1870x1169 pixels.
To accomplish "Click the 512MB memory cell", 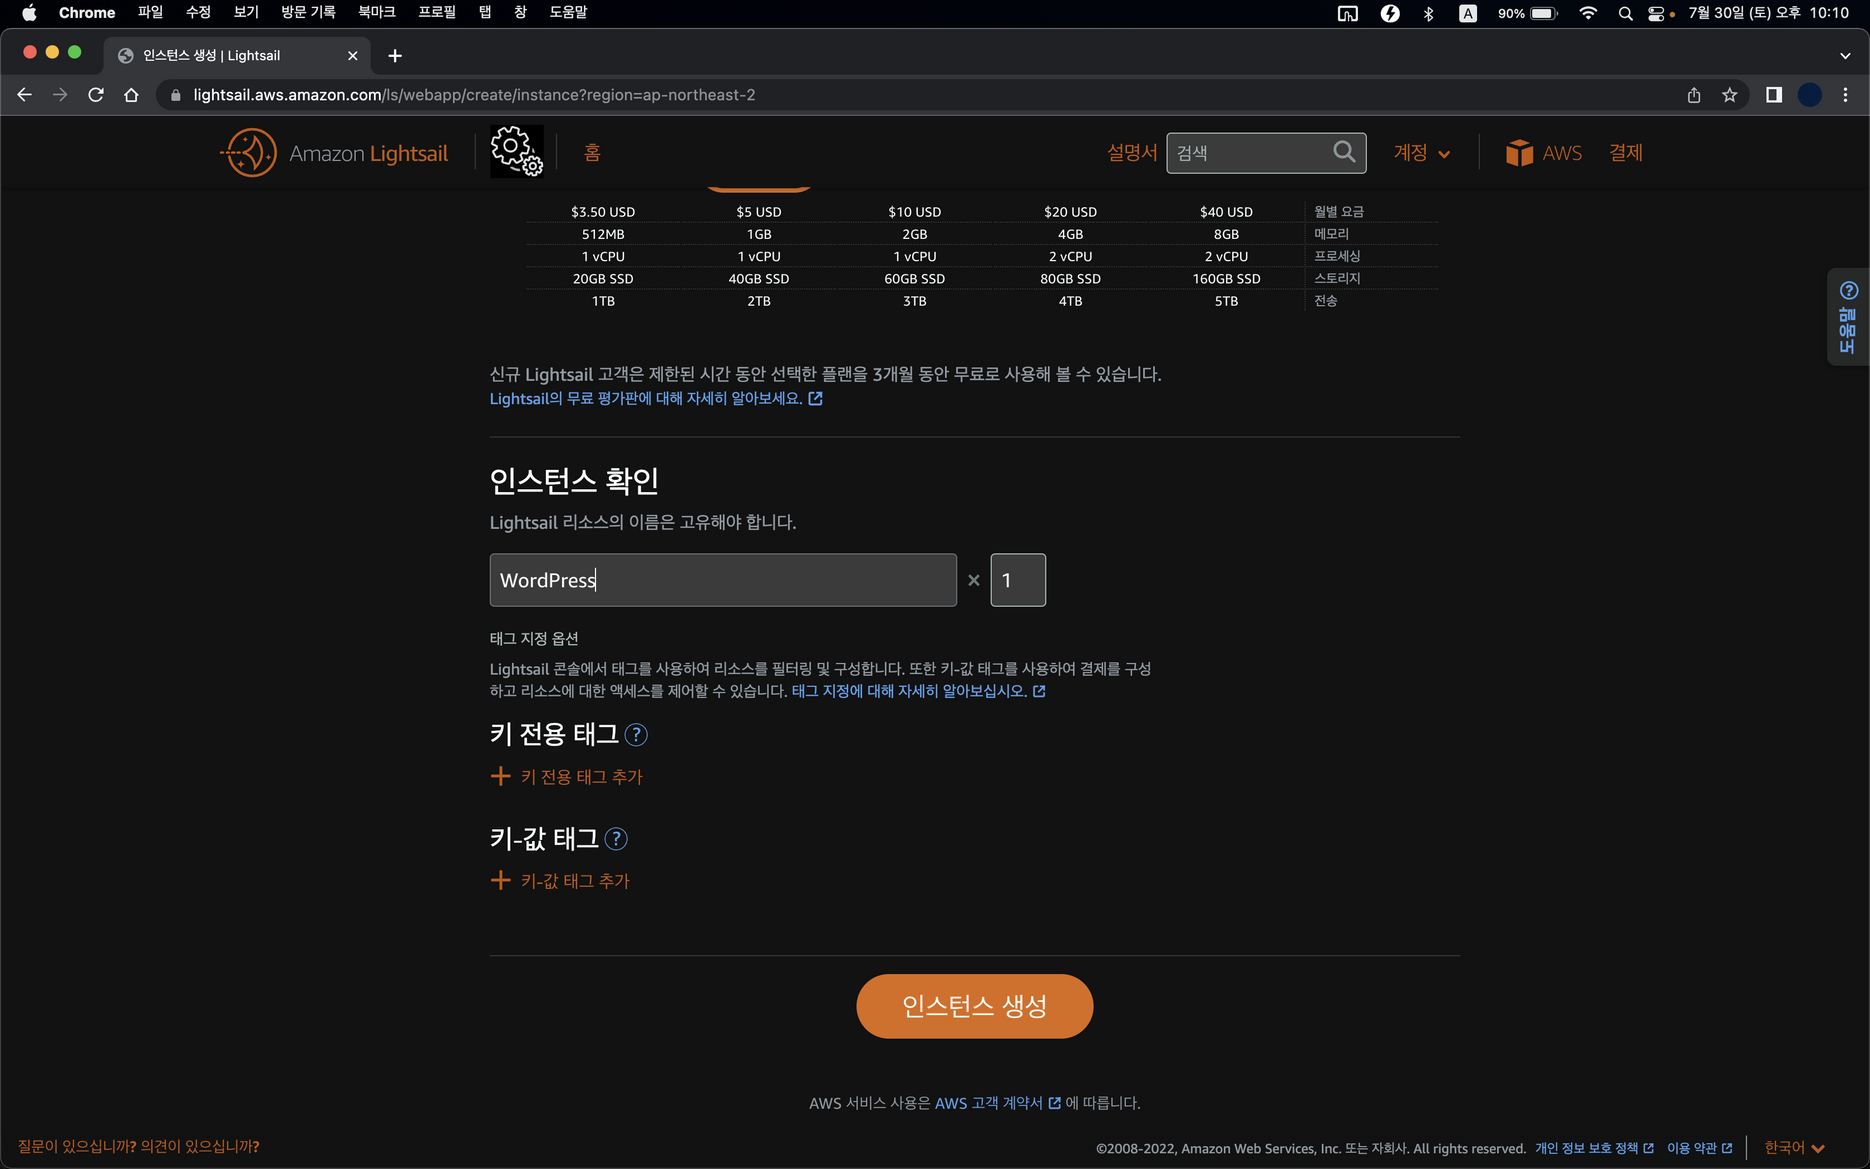I will pos(603,234).
